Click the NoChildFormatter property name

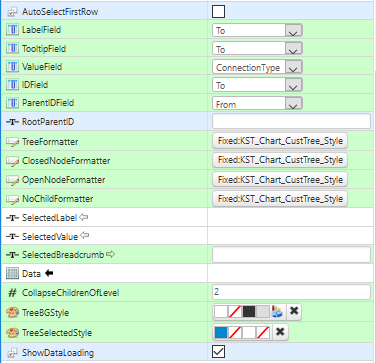point(58,199)
